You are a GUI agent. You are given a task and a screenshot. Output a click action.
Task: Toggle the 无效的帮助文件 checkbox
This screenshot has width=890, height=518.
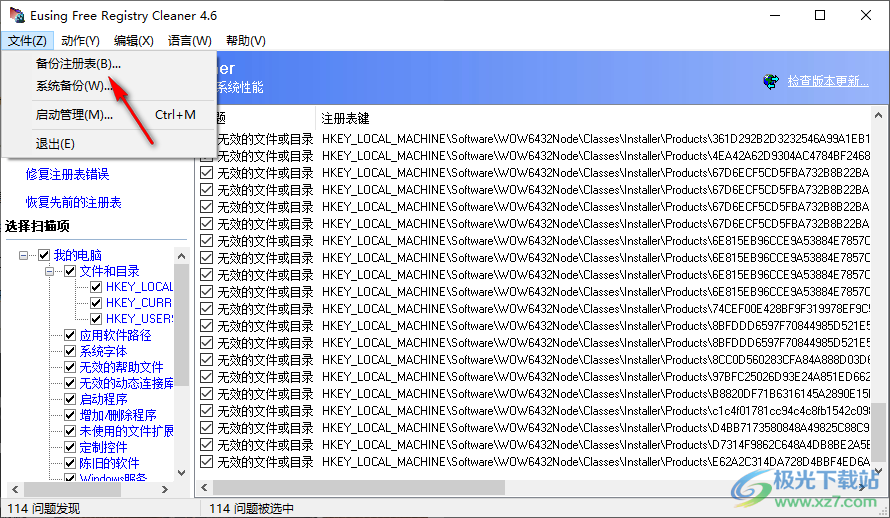tap(70, 367)
